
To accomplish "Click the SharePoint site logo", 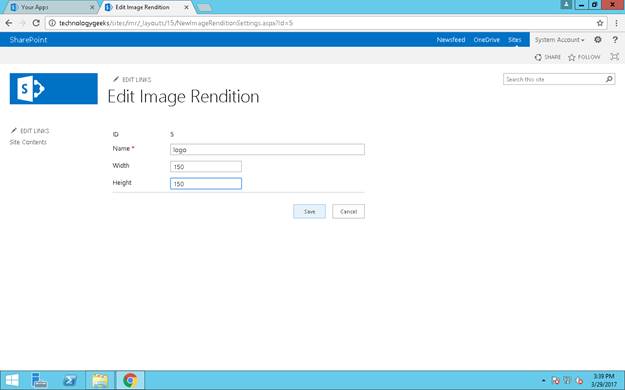I will click(x=54, y=89).
